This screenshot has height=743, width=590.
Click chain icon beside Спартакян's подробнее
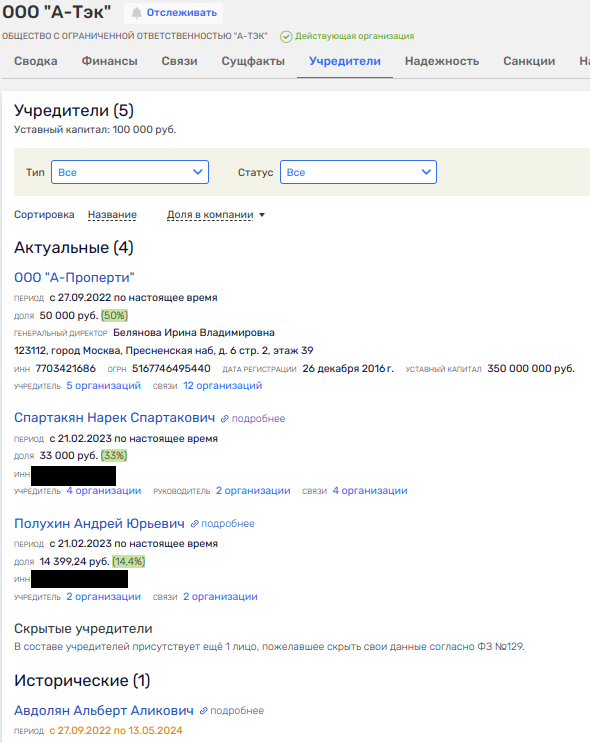pos(225,419)
